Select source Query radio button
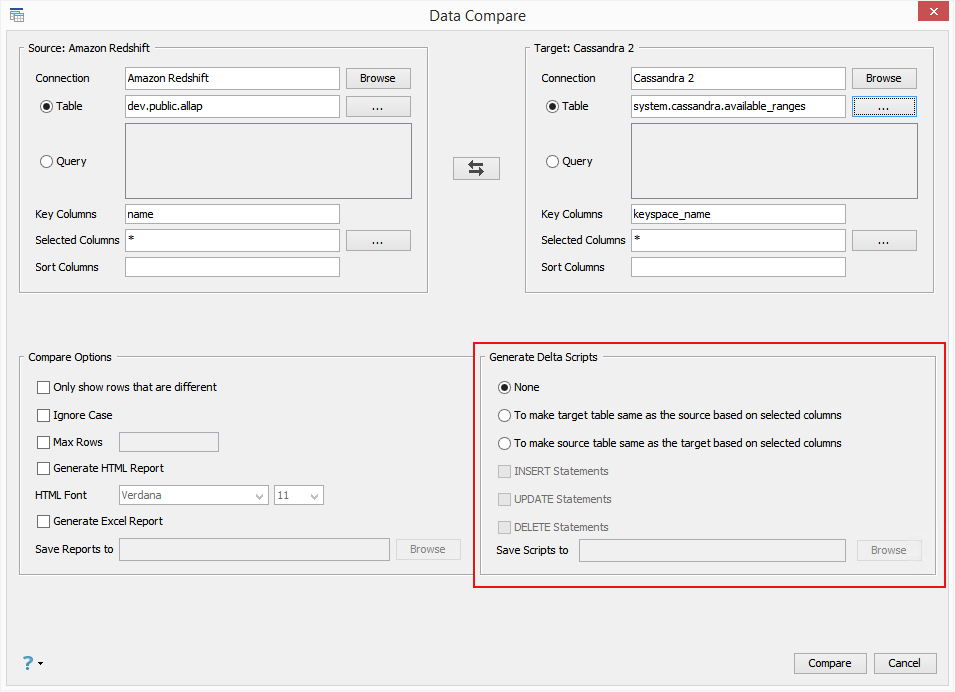Viewport: 955px width, 692px height. tap(46, 162)
